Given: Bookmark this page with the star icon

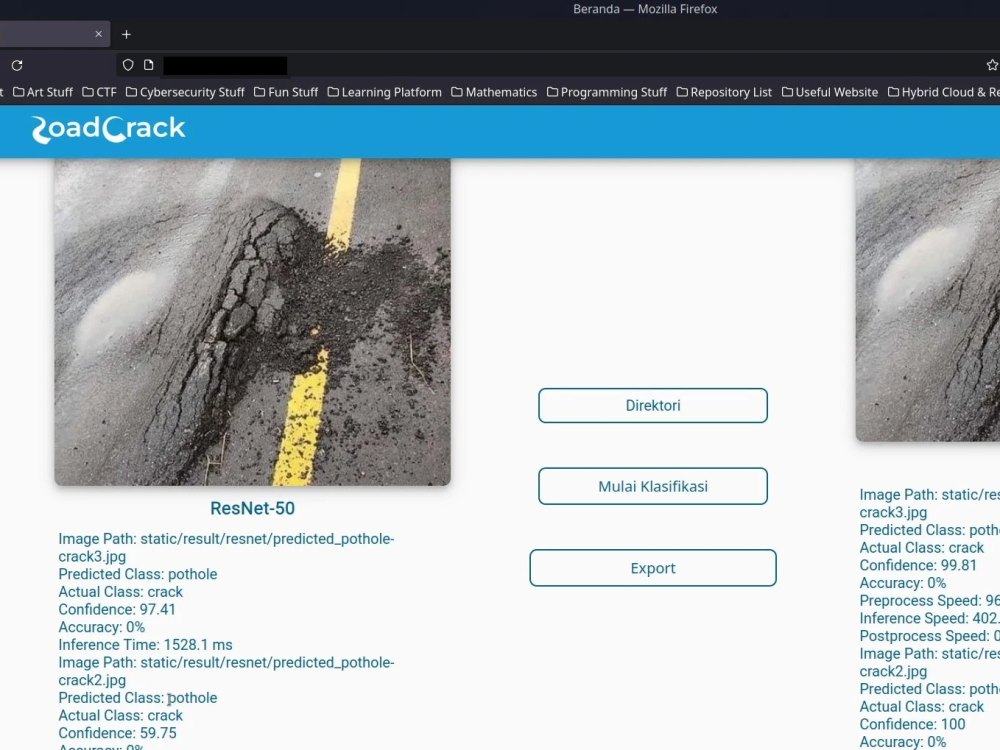Looking at the screenshot, I should [x=992, y=65].
